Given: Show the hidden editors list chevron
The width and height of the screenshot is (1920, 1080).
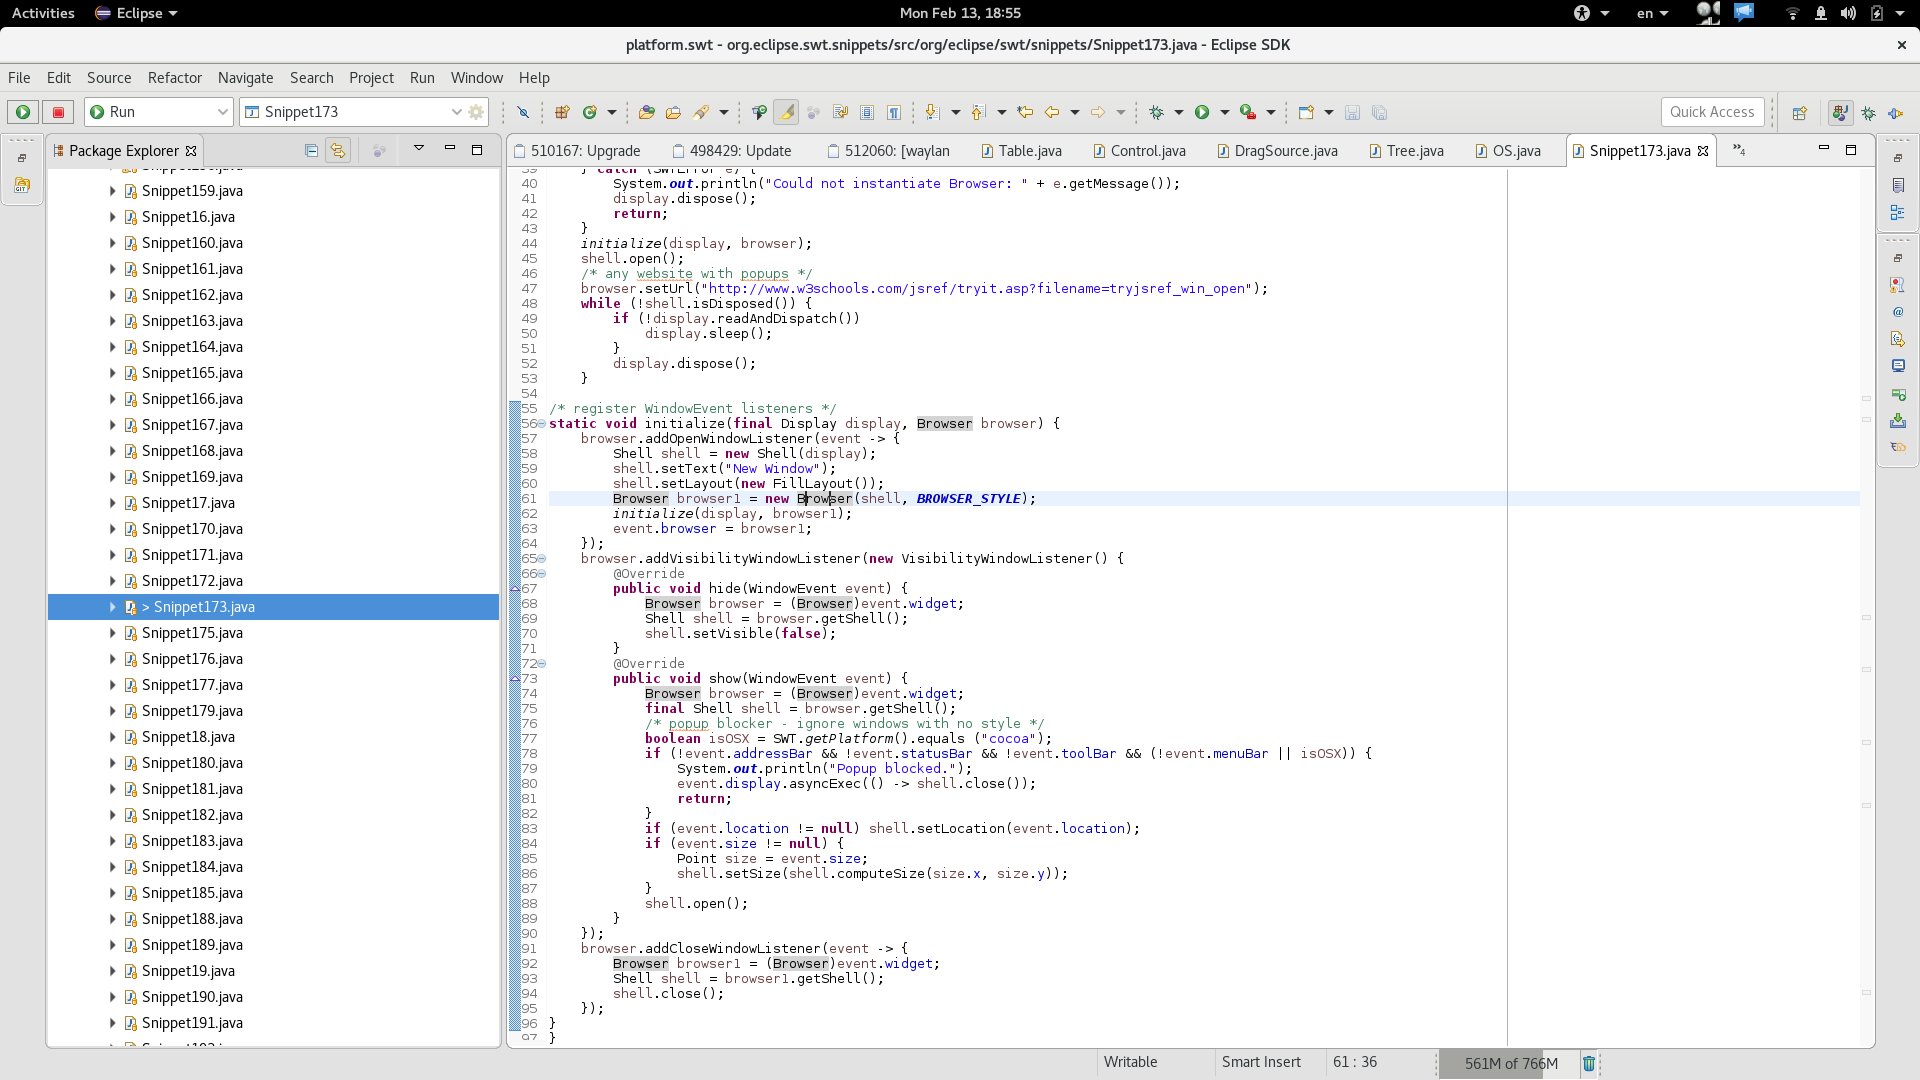Looking at the screenshot, I should click(1739, 150).
